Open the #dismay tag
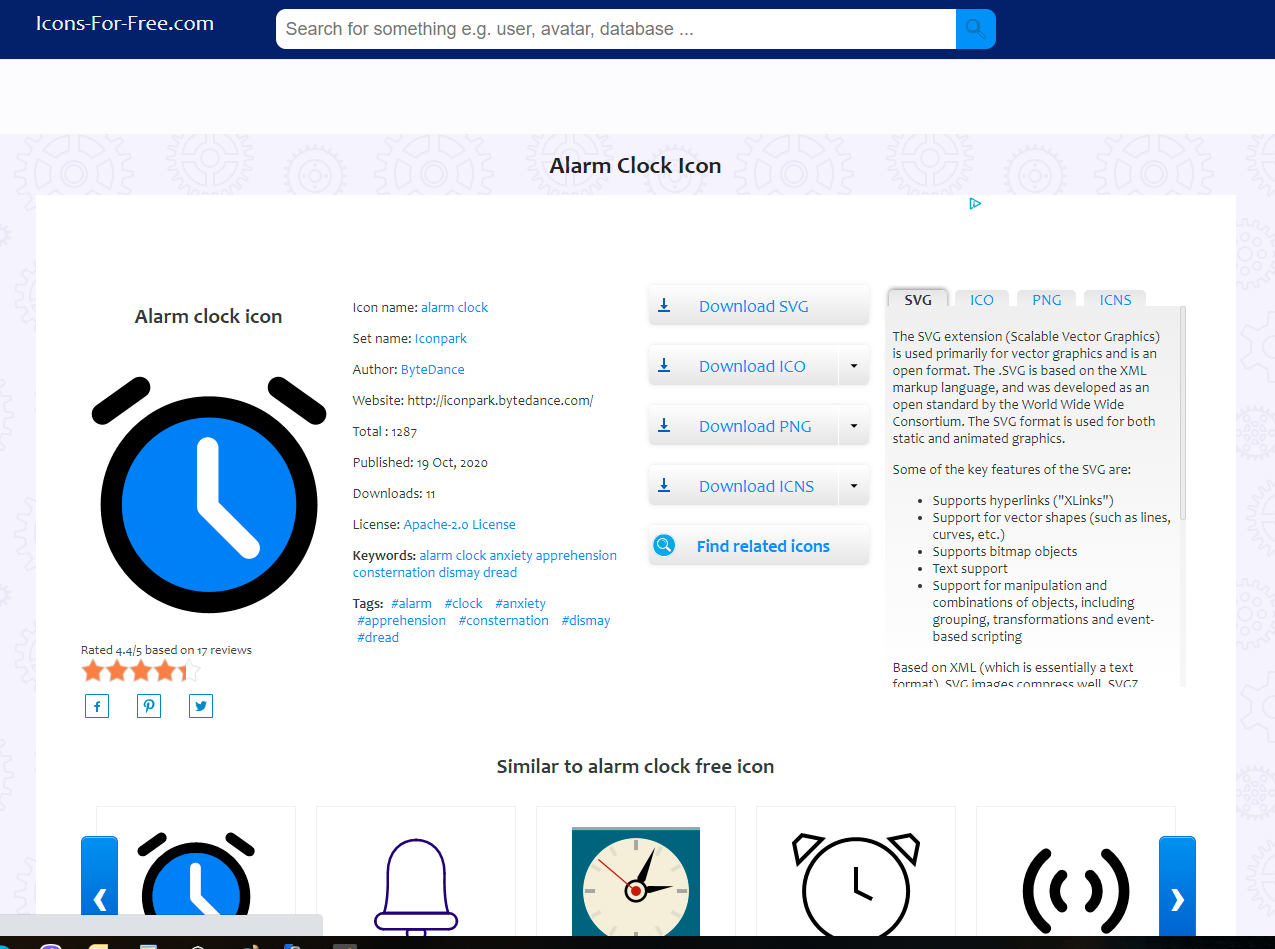 [586, 620]
